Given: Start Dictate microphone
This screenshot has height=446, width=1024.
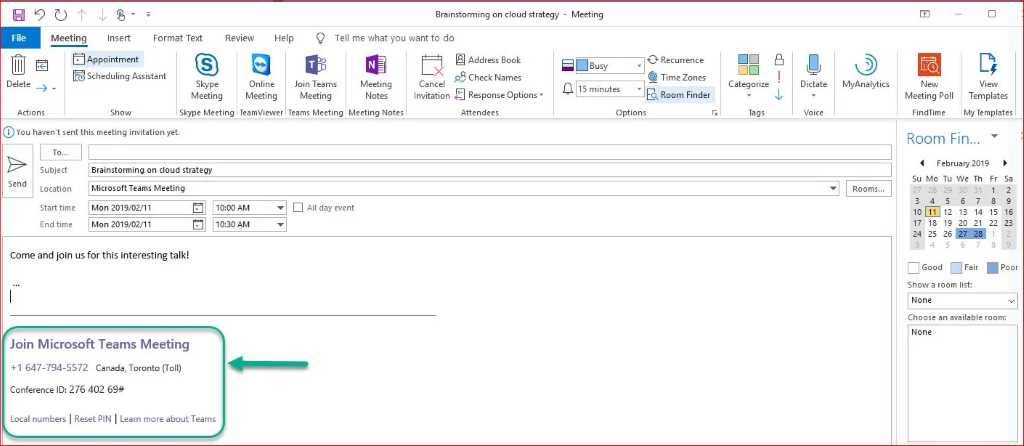Looking at the screenshot, I should [x=814, y=72].
